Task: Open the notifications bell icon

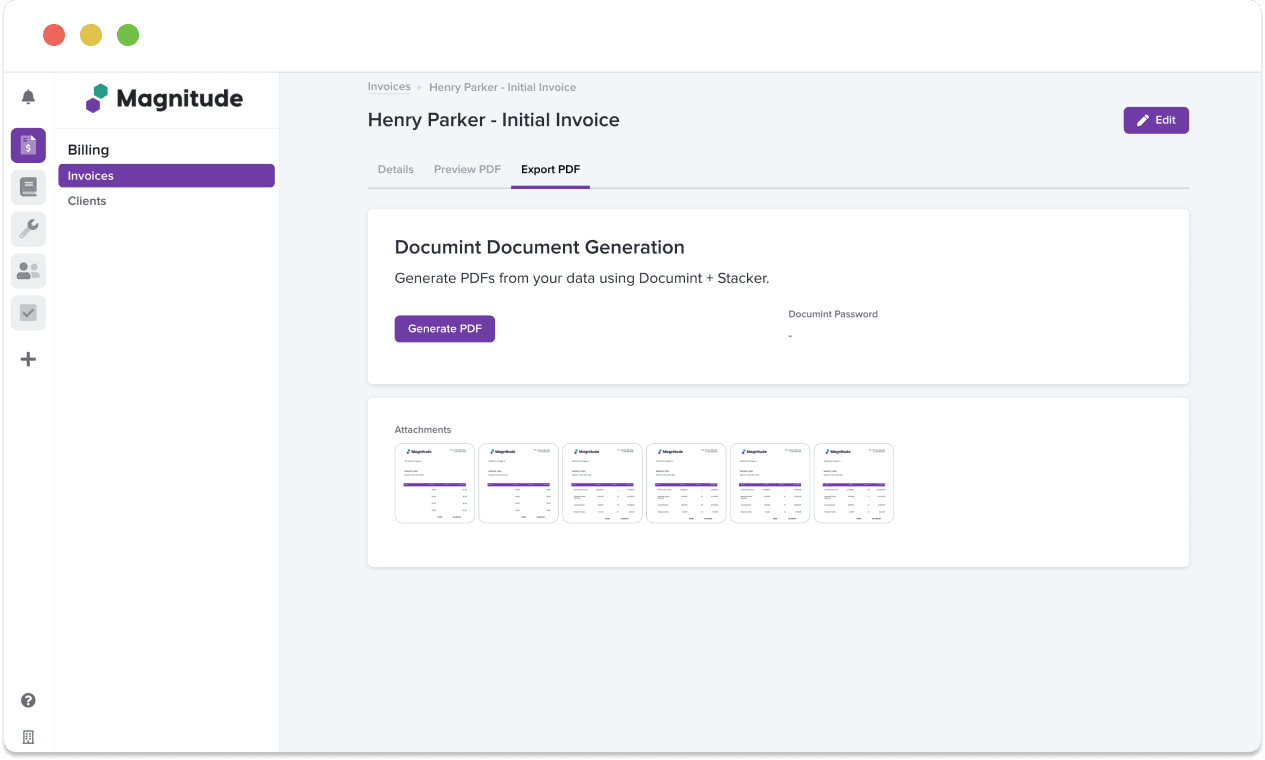Action: (28, 97)
